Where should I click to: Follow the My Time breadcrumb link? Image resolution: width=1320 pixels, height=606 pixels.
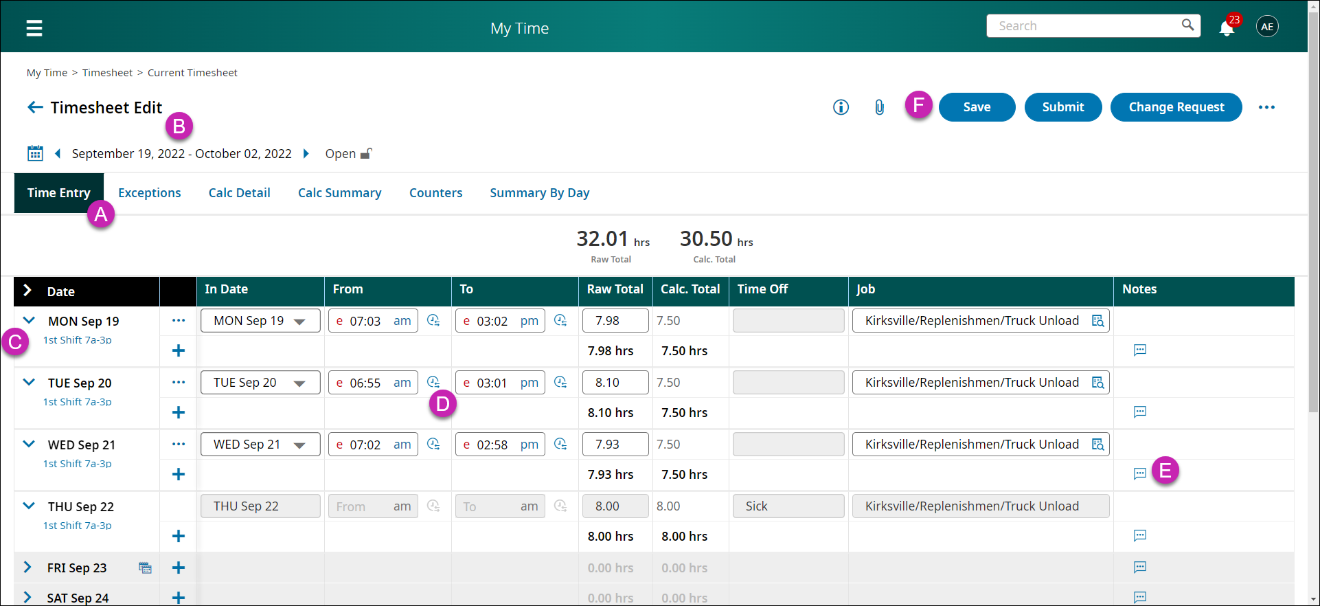[47, 73]
